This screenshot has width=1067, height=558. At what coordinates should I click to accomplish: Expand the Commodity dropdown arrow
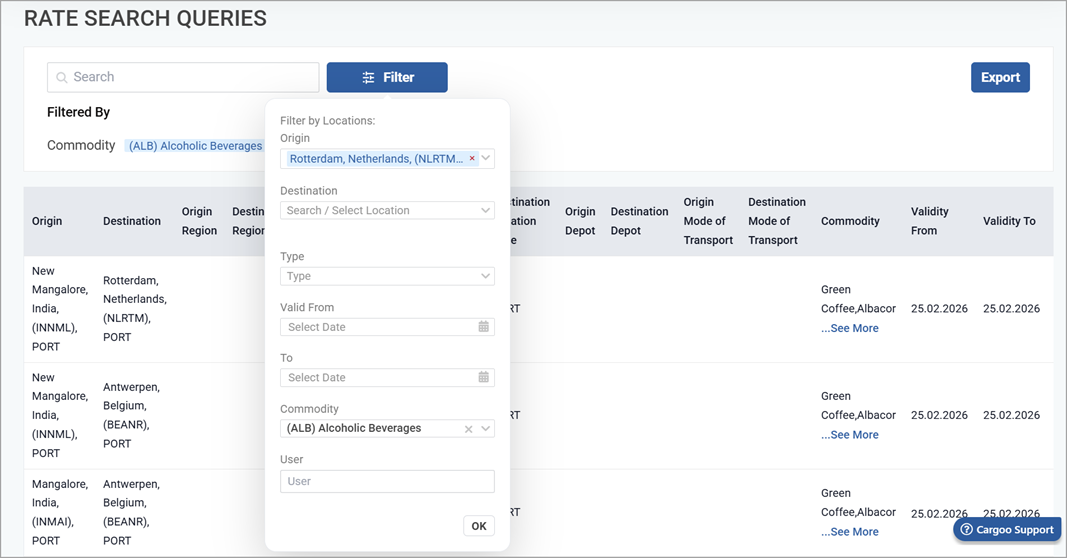coord(486,429)
